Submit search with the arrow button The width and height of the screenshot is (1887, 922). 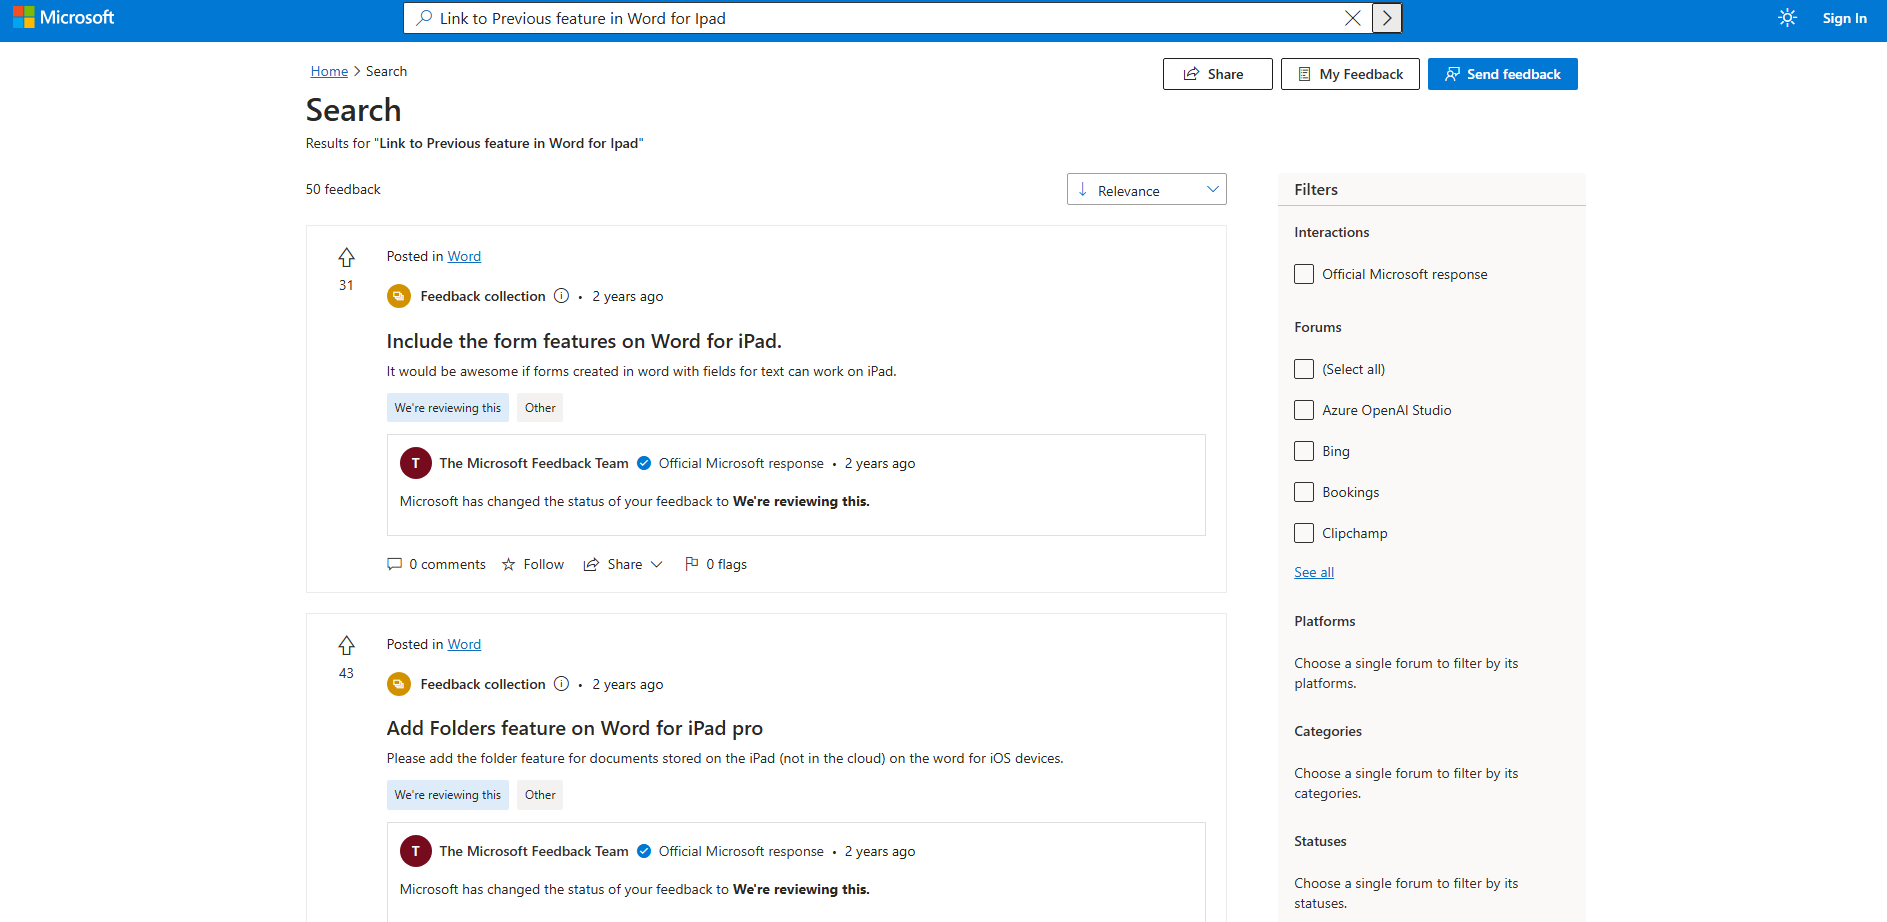click(x=1386, y=18)
